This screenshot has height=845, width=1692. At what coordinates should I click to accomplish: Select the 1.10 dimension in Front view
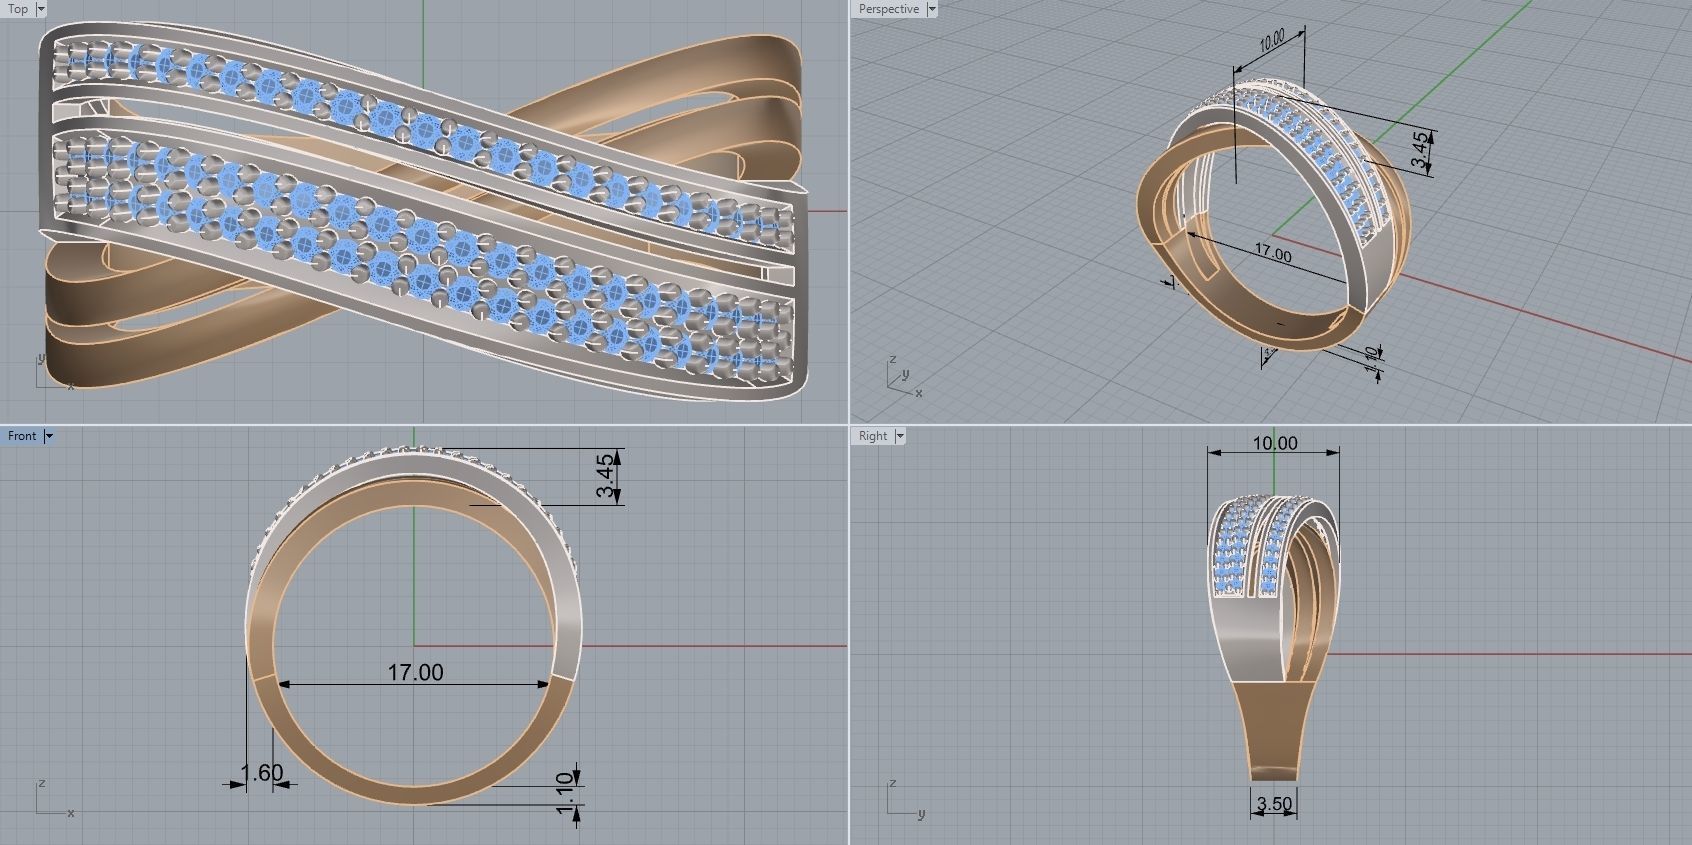(565, 794)
